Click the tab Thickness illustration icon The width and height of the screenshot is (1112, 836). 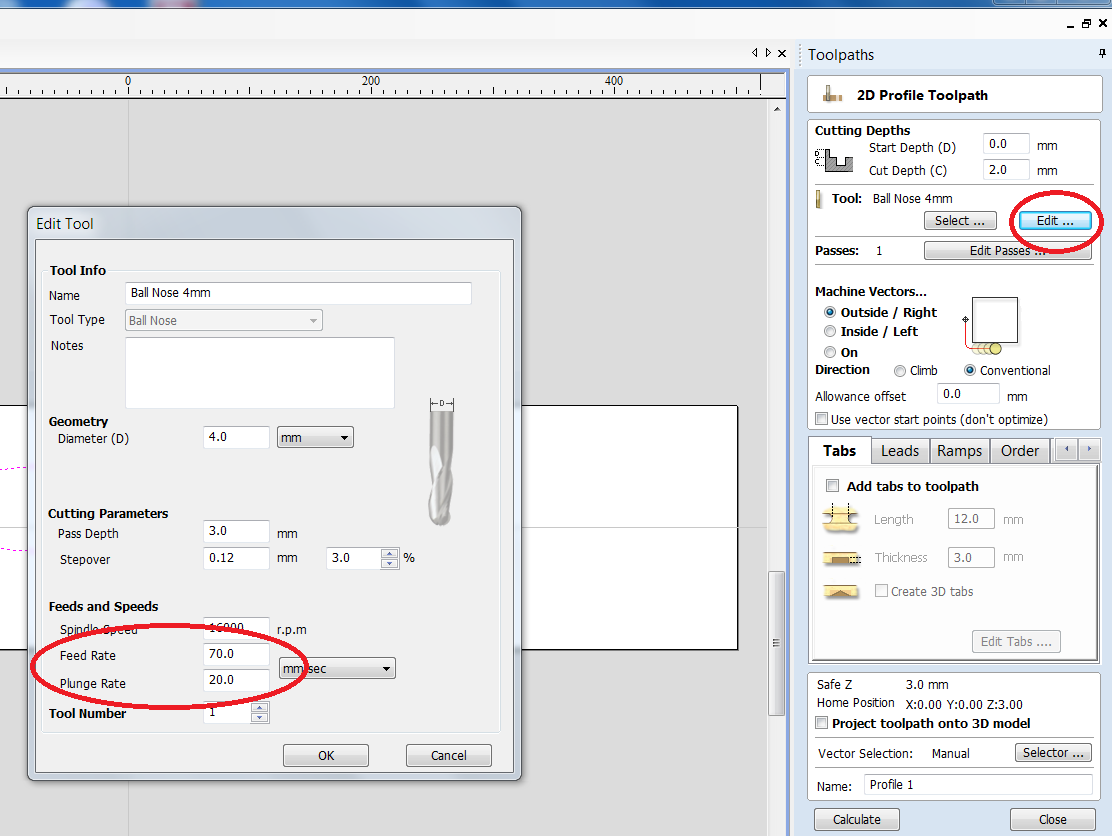click(840, 558)
